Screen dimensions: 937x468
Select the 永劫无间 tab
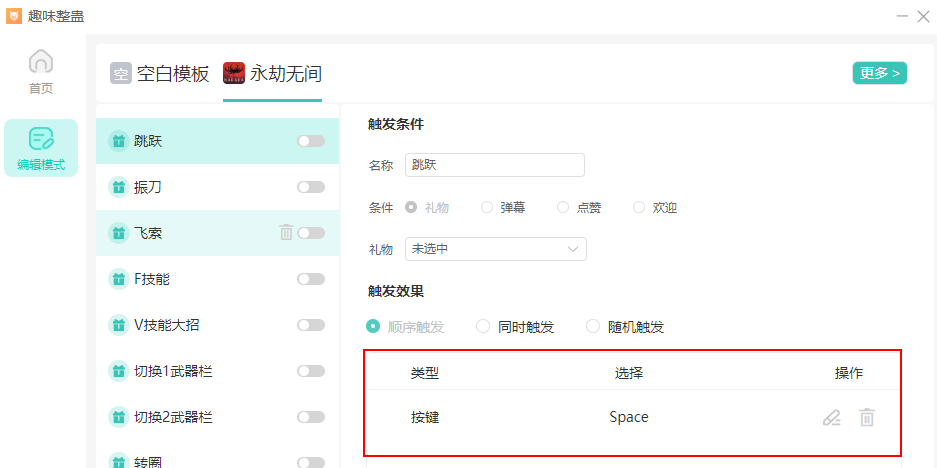pyautogui.click(x=285, y=74)
